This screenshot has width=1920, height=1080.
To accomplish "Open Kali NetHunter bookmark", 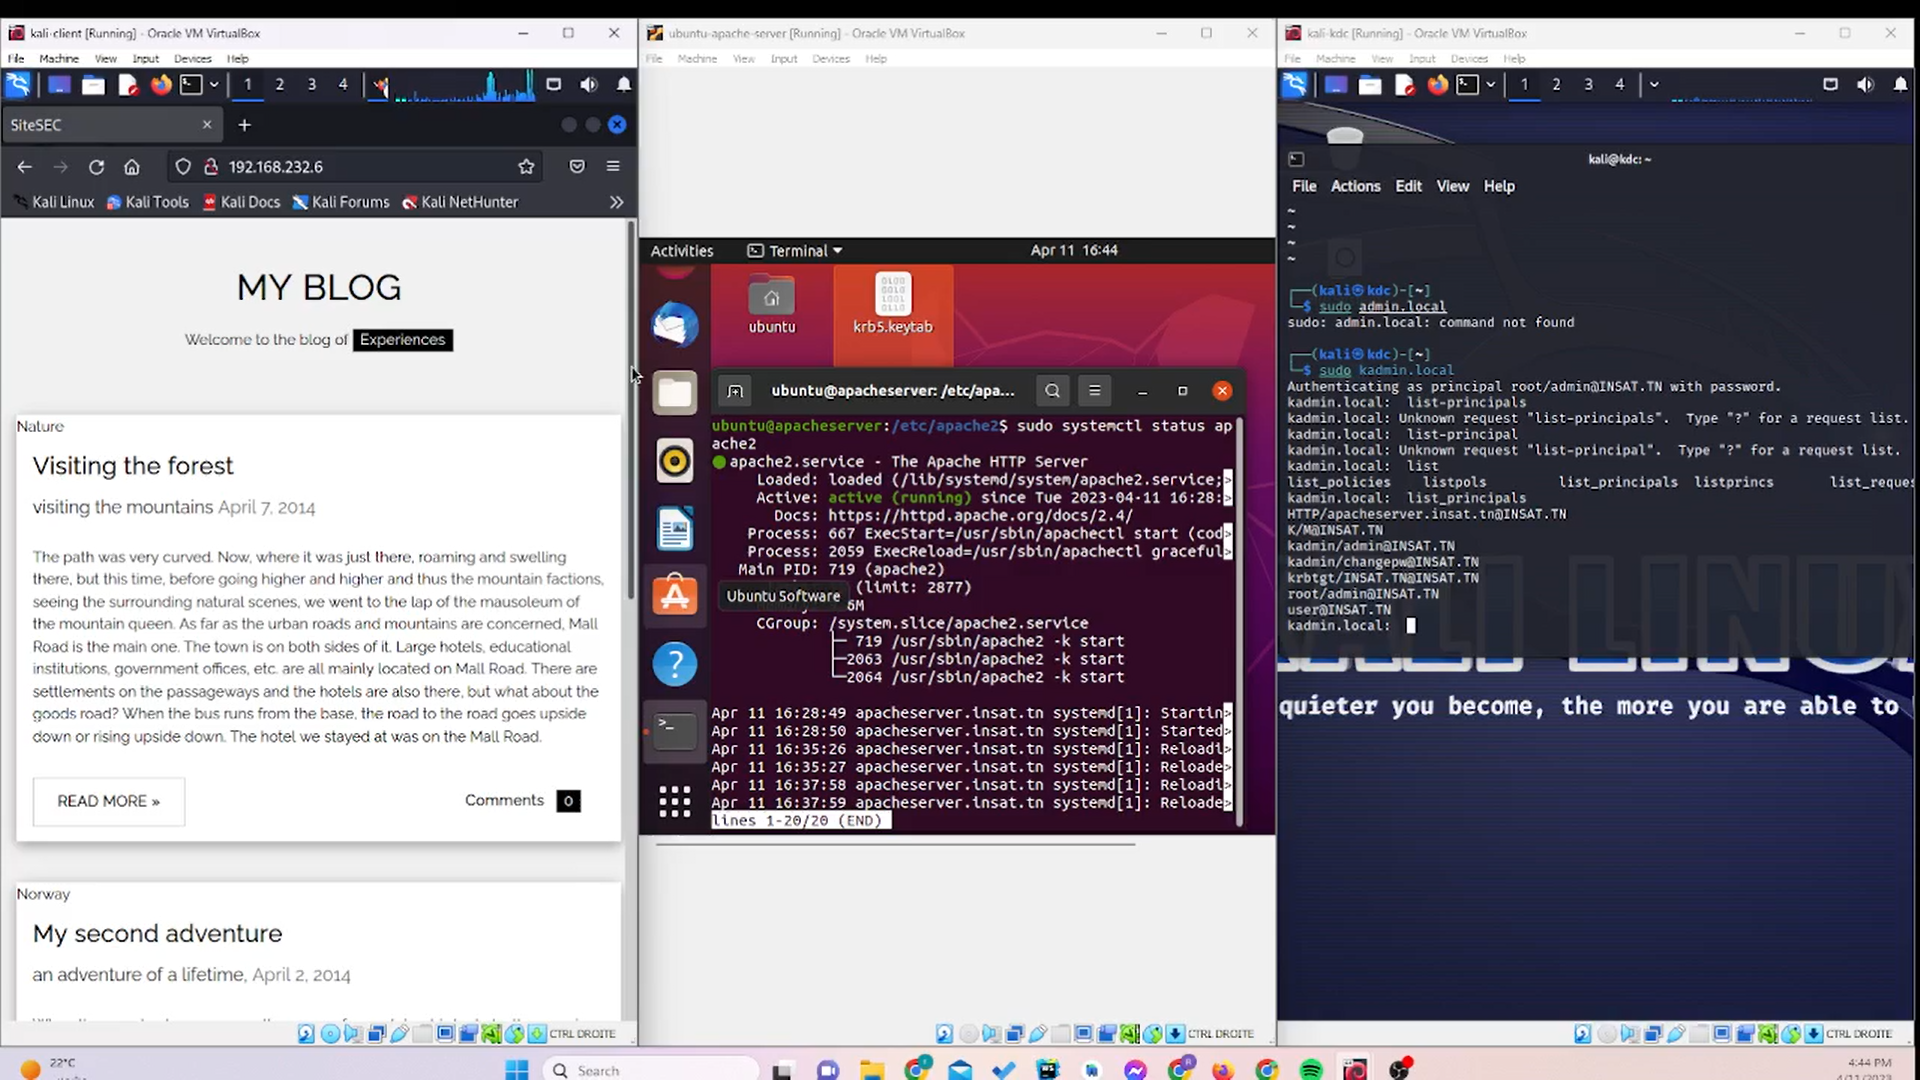I will point(460,202).
